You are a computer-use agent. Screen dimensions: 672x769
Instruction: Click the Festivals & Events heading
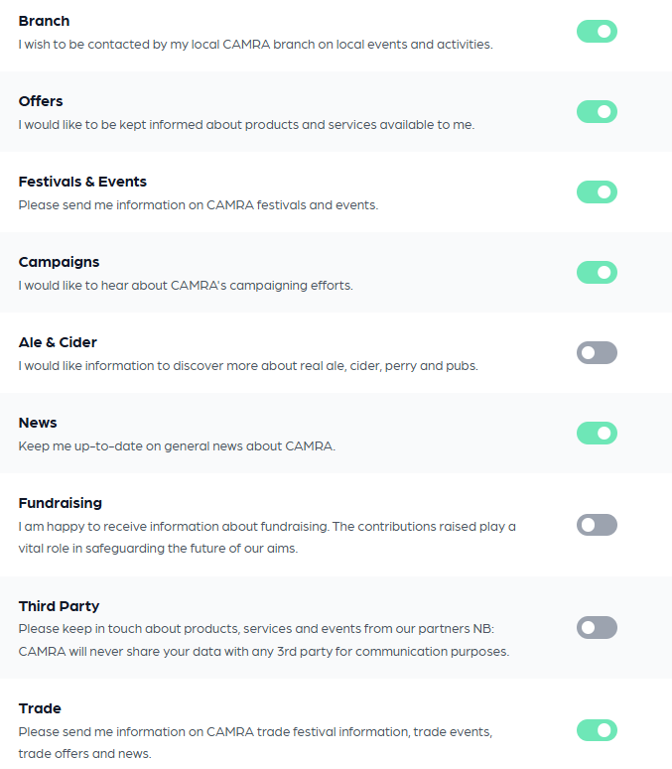pyautogui.click(x=82, y=182)
